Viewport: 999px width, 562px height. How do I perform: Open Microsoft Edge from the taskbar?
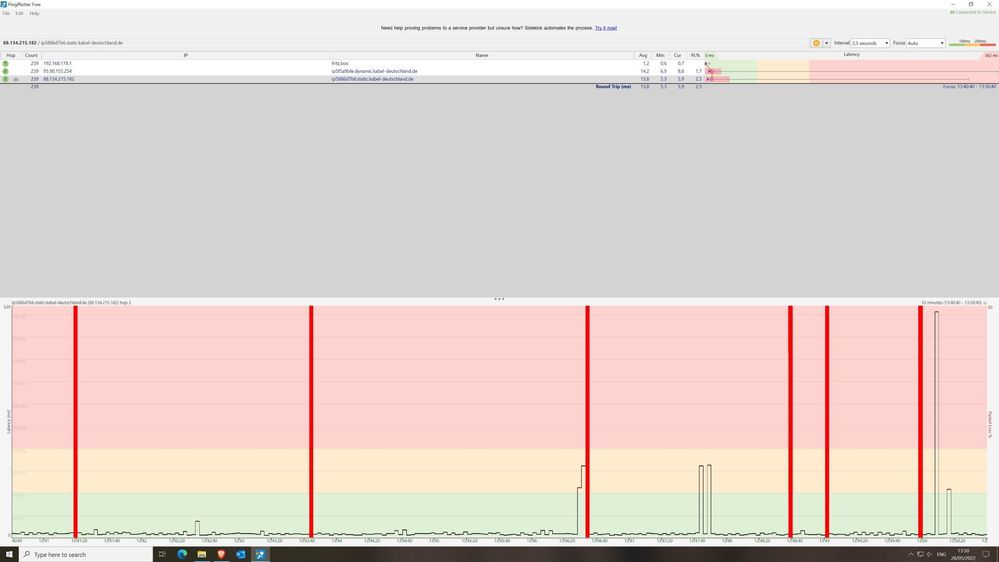coord(182,554)
